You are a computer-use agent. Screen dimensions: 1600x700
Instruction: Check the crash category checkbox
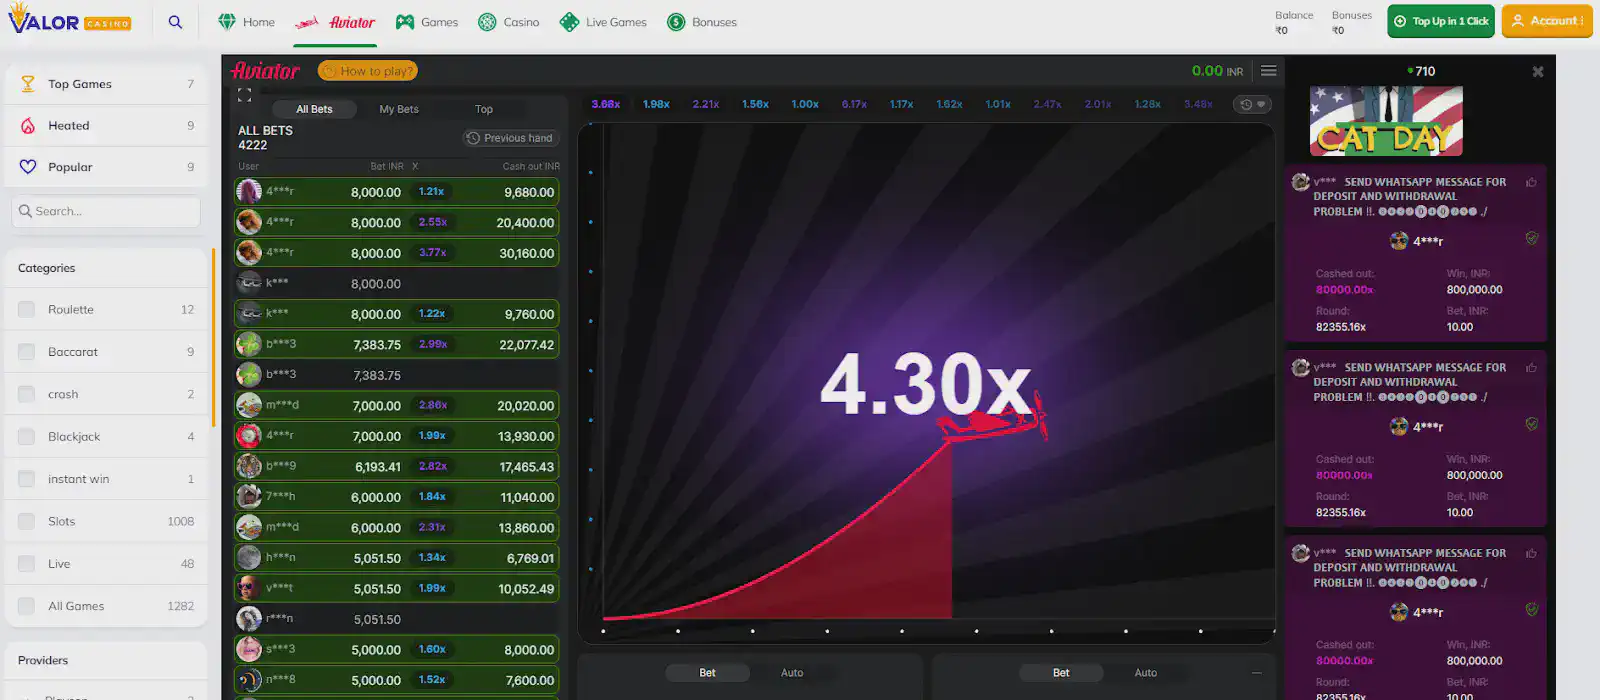click(27, 394)
